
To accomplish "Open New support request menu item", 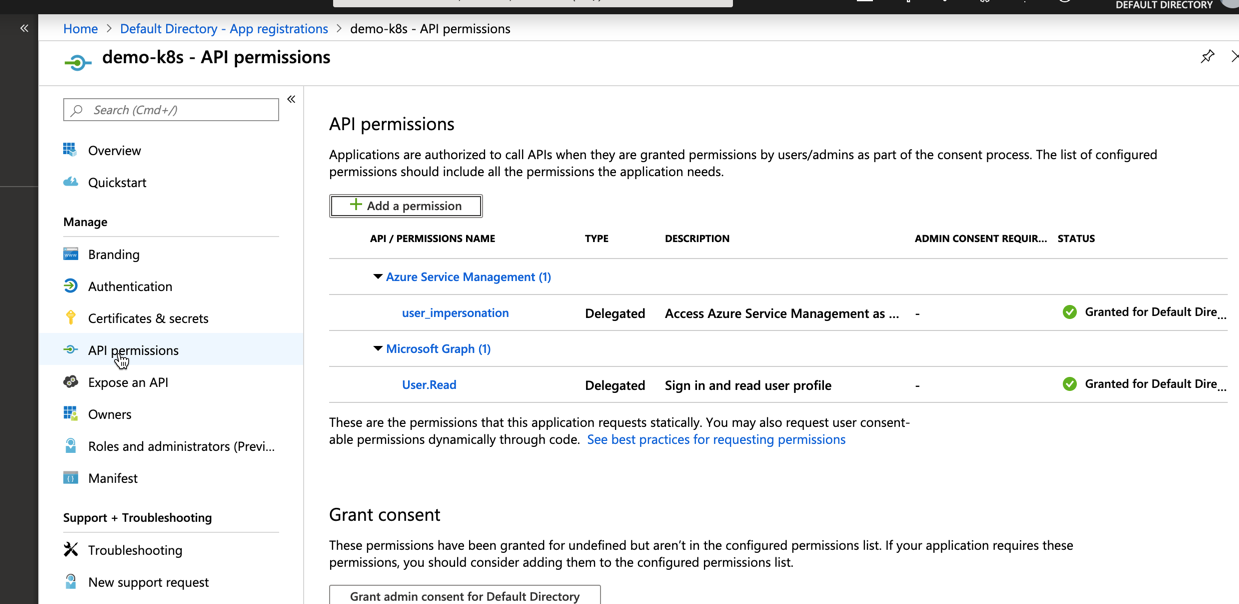I will (148, 582).
